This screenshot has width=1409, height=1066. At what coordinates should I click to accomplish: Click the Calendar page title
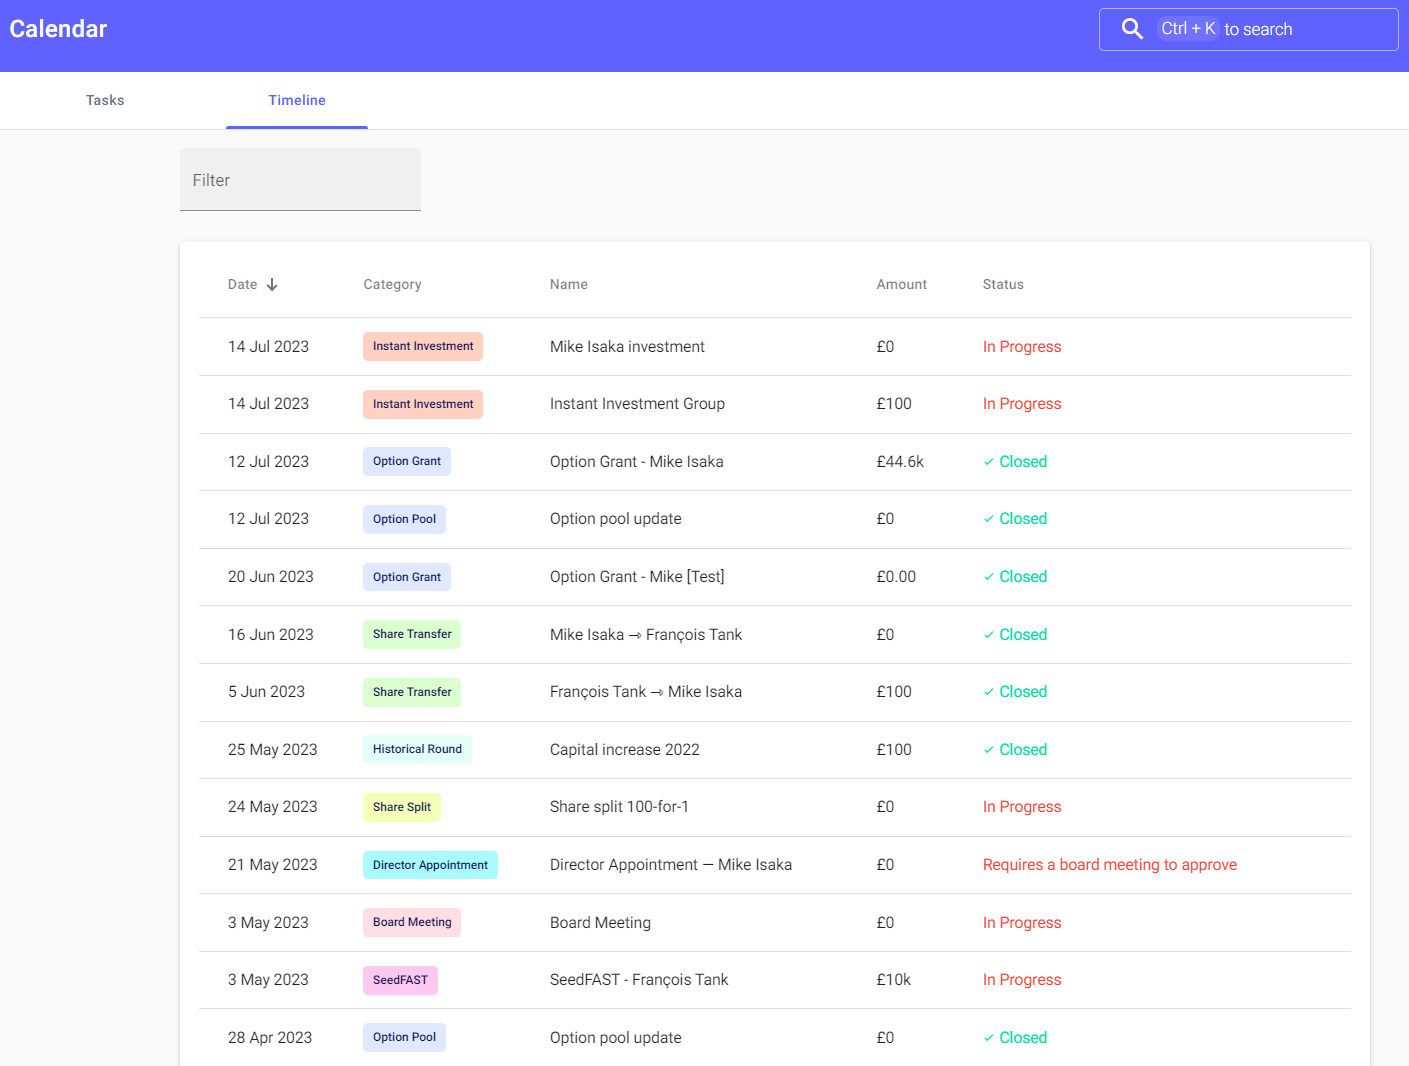pos(58,29)
